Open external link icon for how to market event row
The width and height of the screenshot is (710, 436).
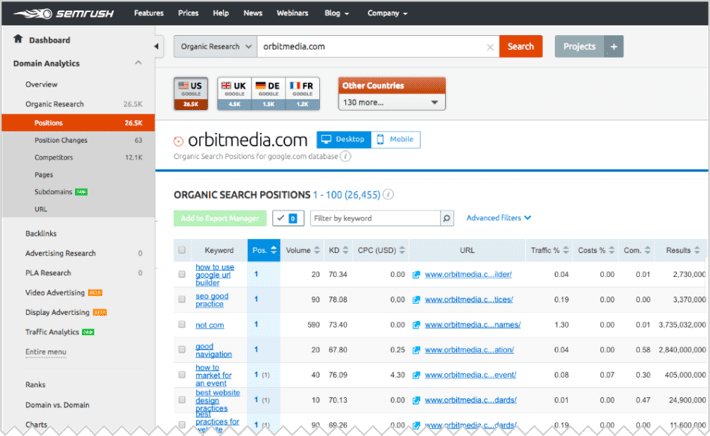[x=416, y=375]
